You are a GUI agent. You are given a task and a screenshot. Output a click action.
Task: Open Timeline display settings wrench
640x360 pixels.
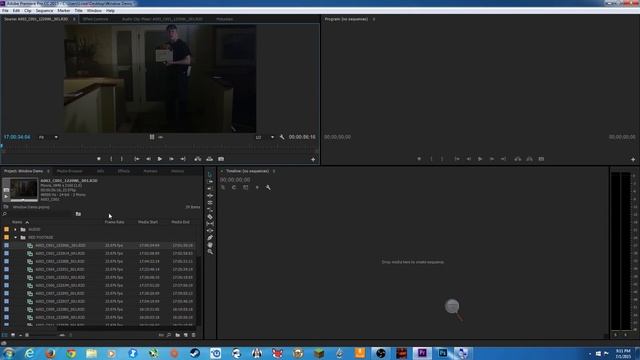pos(268,187)
